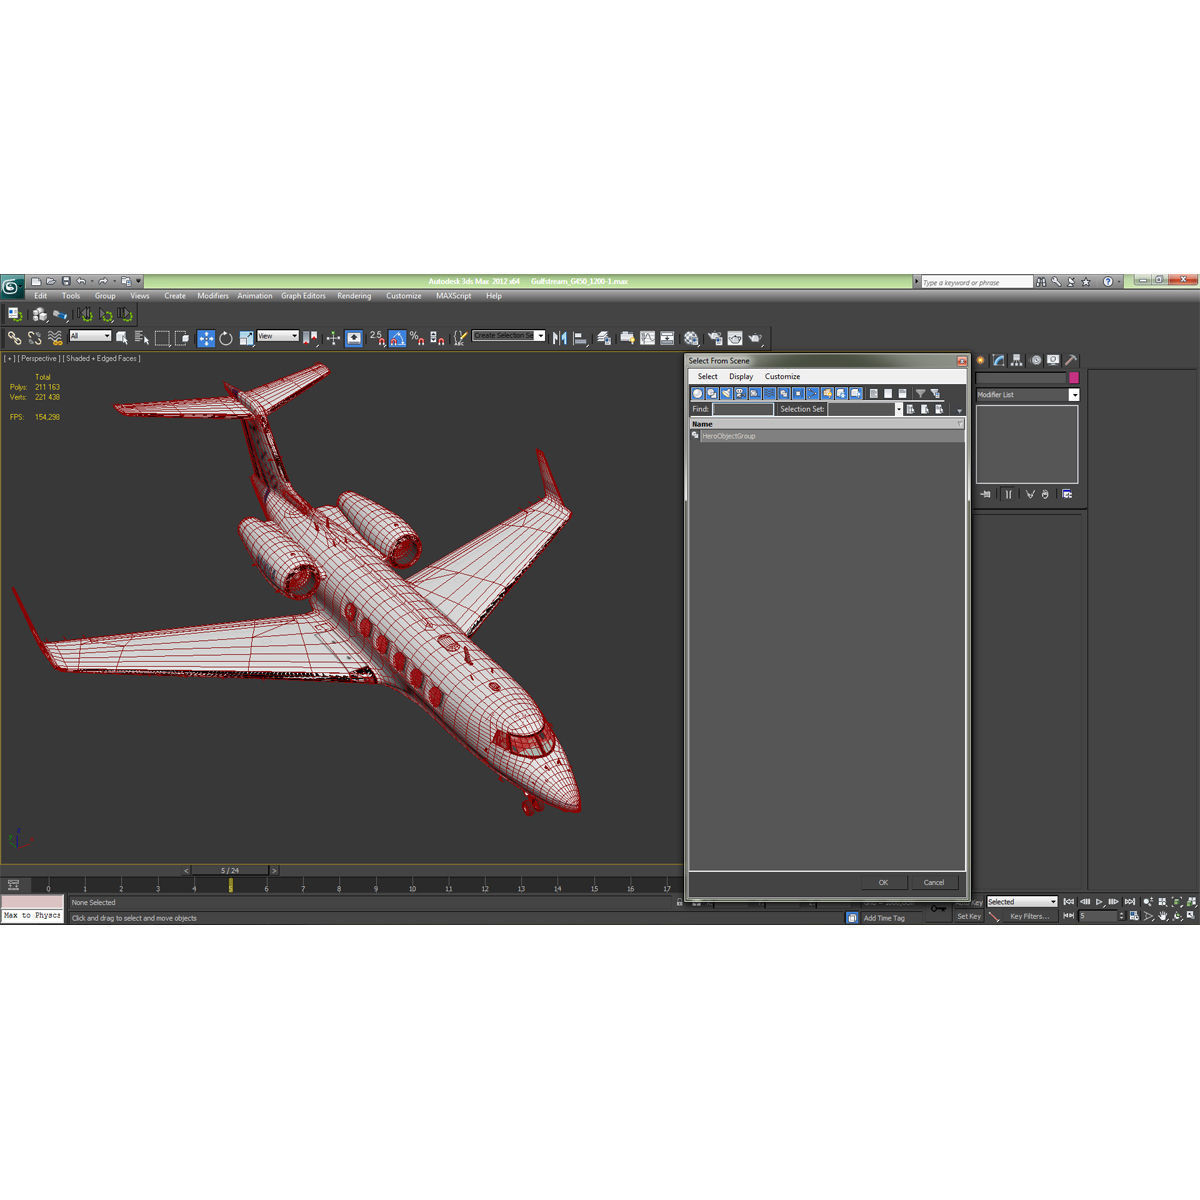Screen dimensions: 1200x1200
Task: Open the 'Selected' key mode dropdown
Action: [1022, 902]
